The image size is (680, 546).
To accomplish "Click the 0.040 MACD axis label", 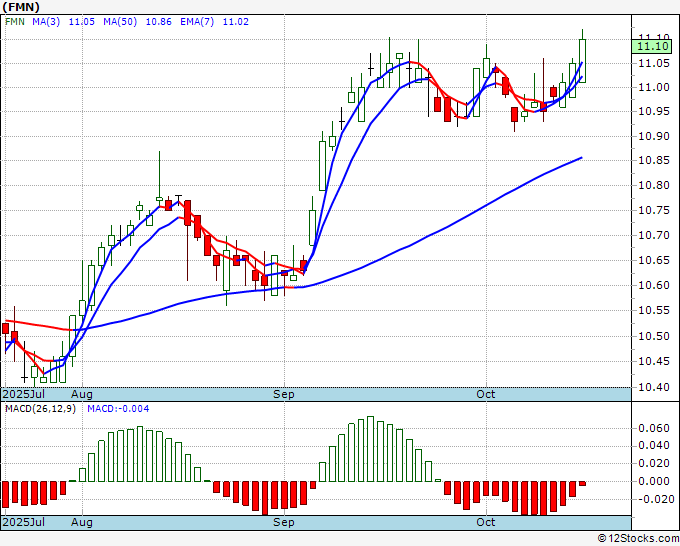I will click(x=654, y=445).
